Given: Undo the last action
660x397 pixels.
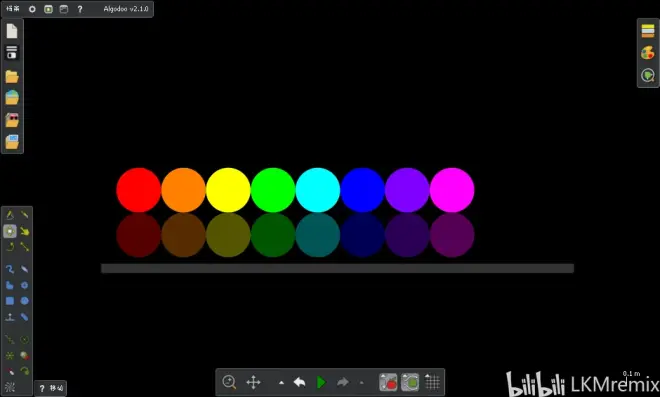Looking at the screenshot, I should click(299, 382).
